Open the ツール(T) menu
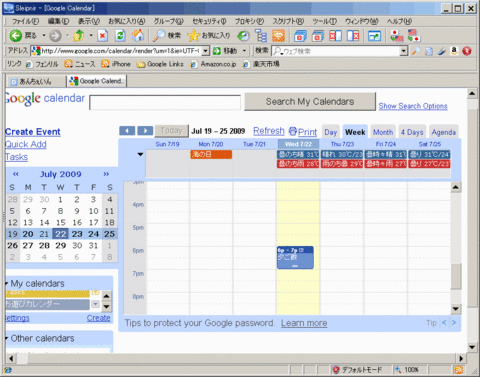 324,21
